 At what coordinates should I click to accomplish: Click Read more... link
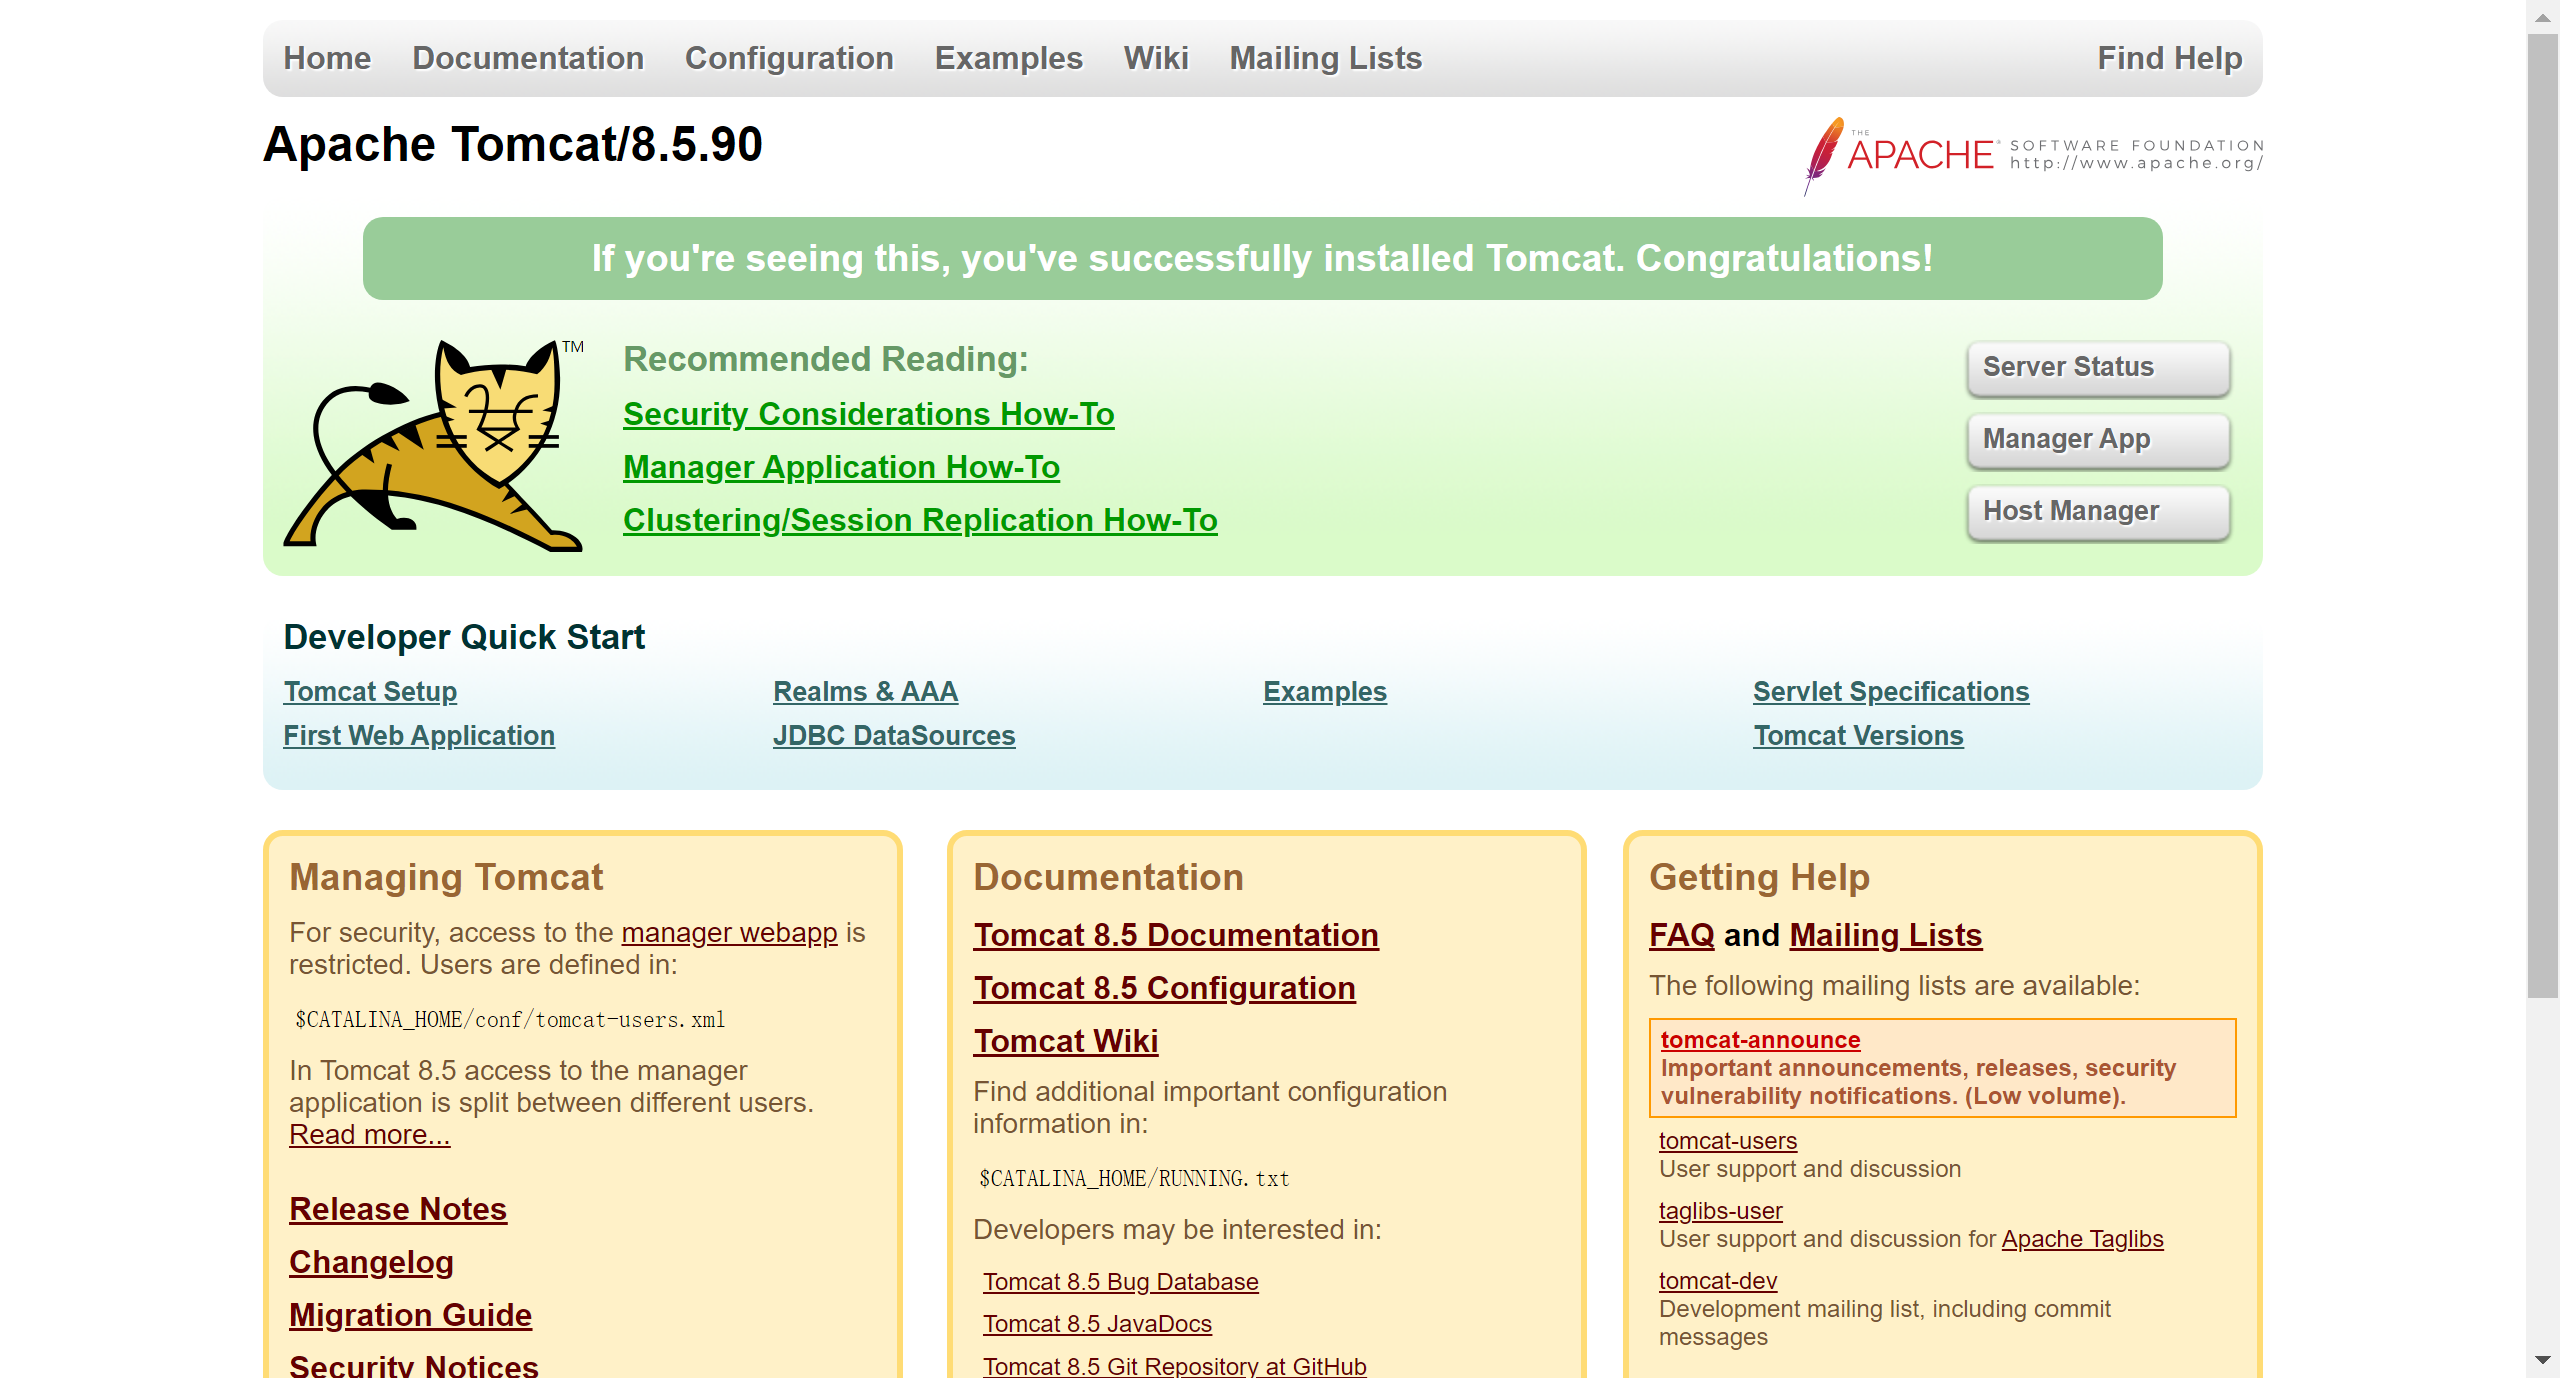(x=369, y=1134)
